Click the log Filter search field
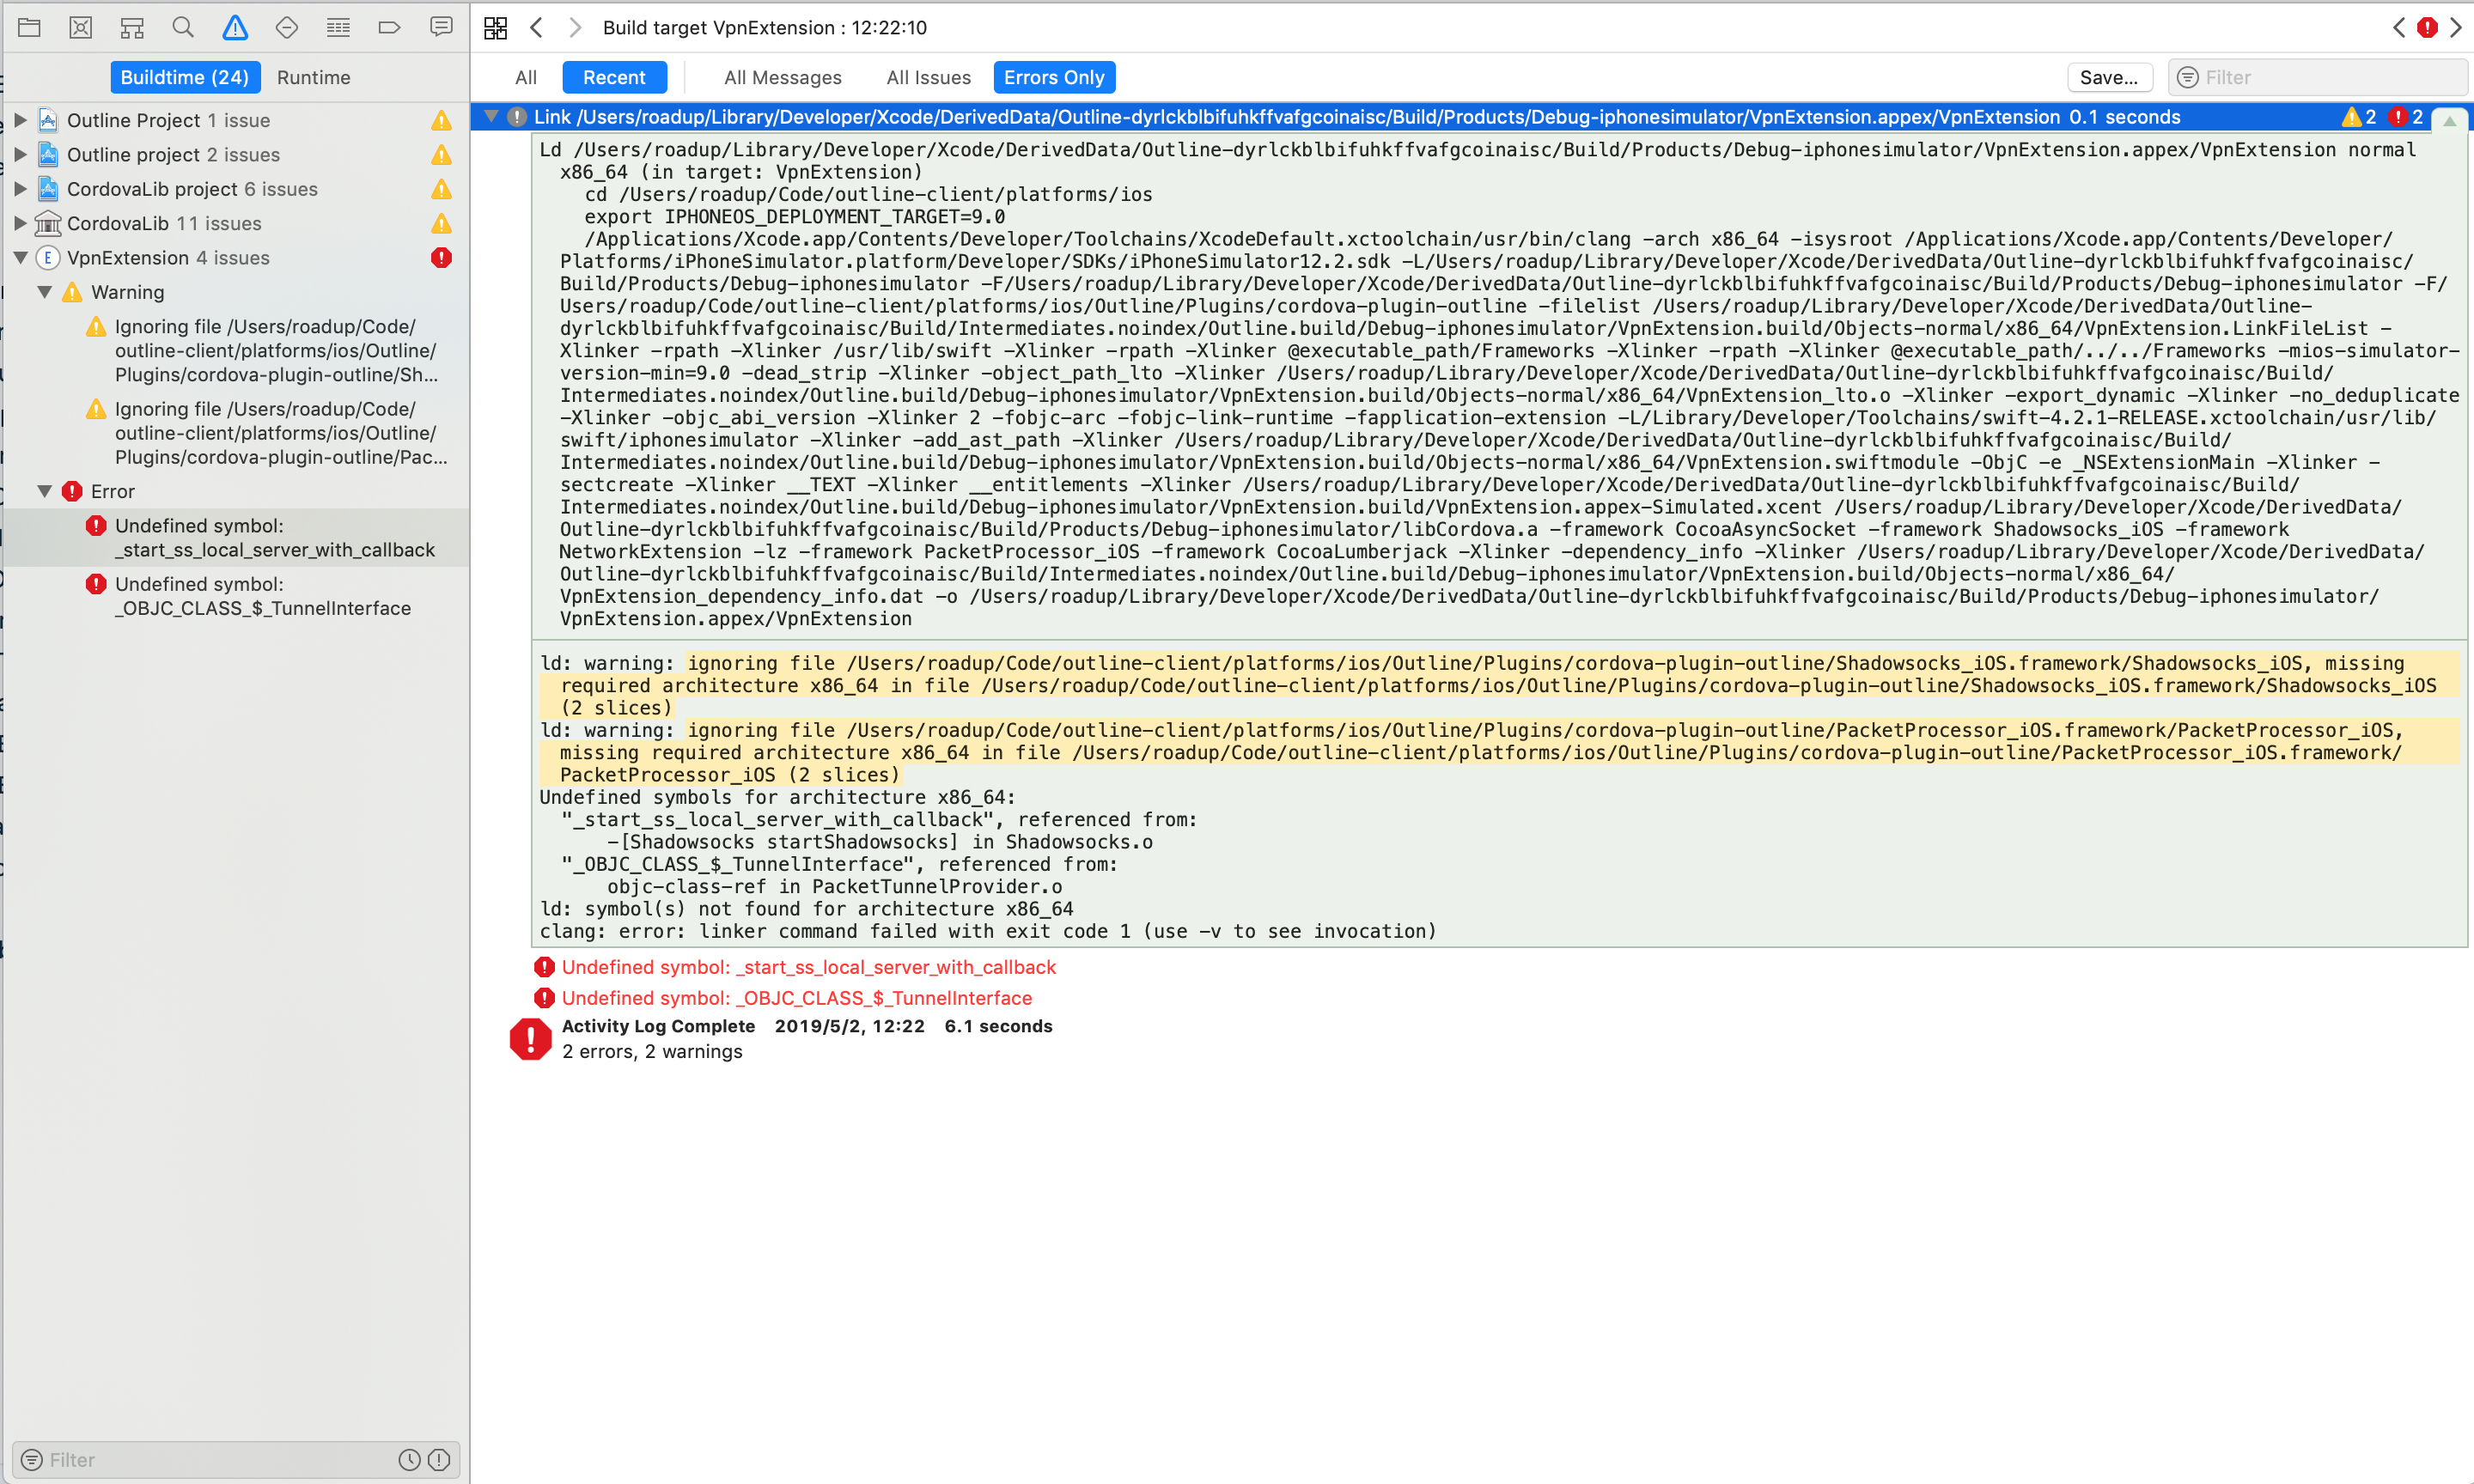 pyautogui.click(x=2318, y=77)
